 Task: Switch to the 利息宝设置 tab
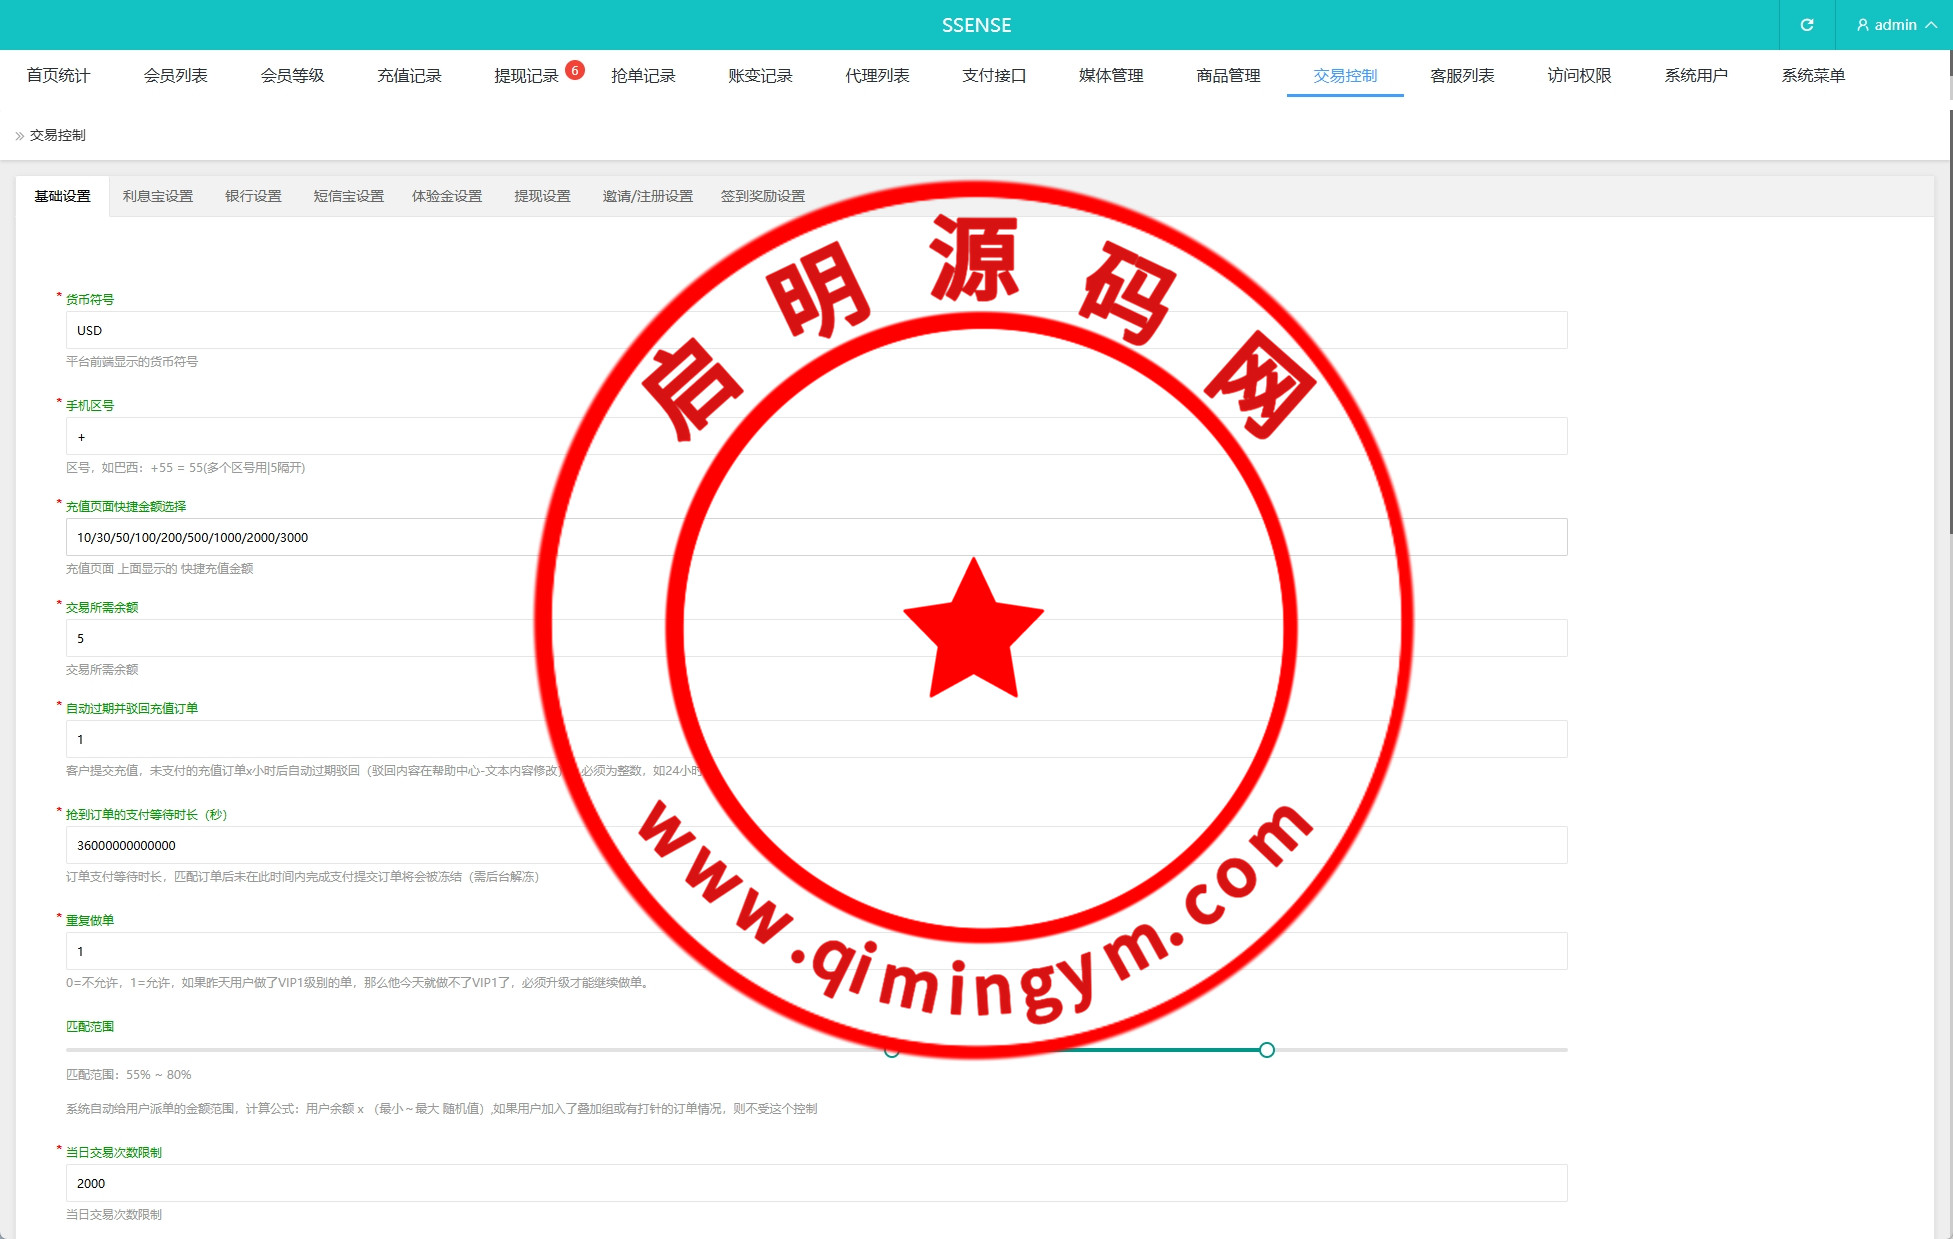[158, 196]
